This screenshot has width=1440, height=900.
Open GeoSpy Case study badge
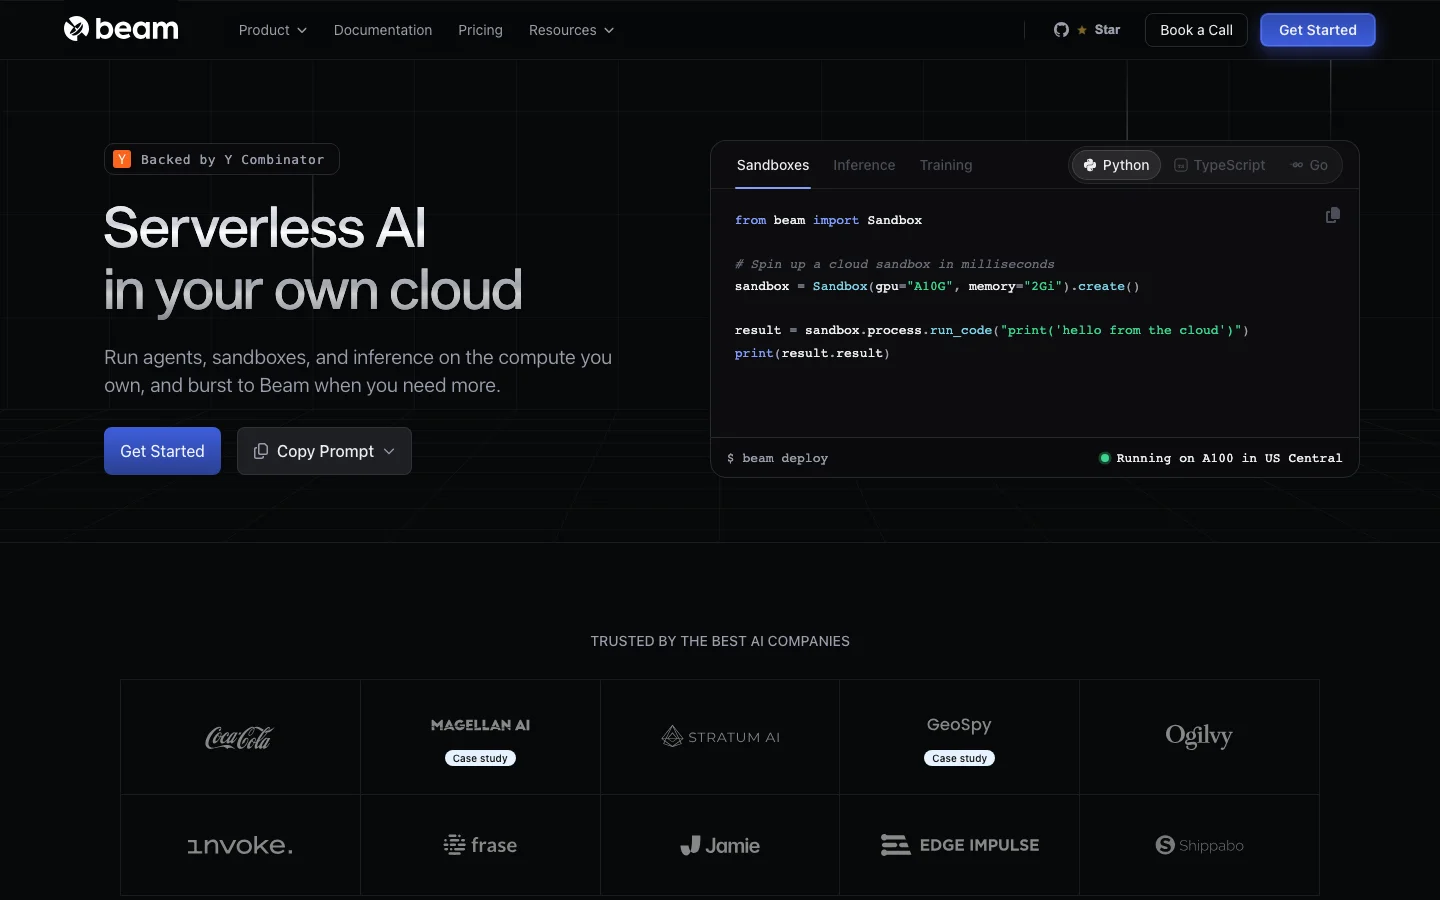point(959,758)
